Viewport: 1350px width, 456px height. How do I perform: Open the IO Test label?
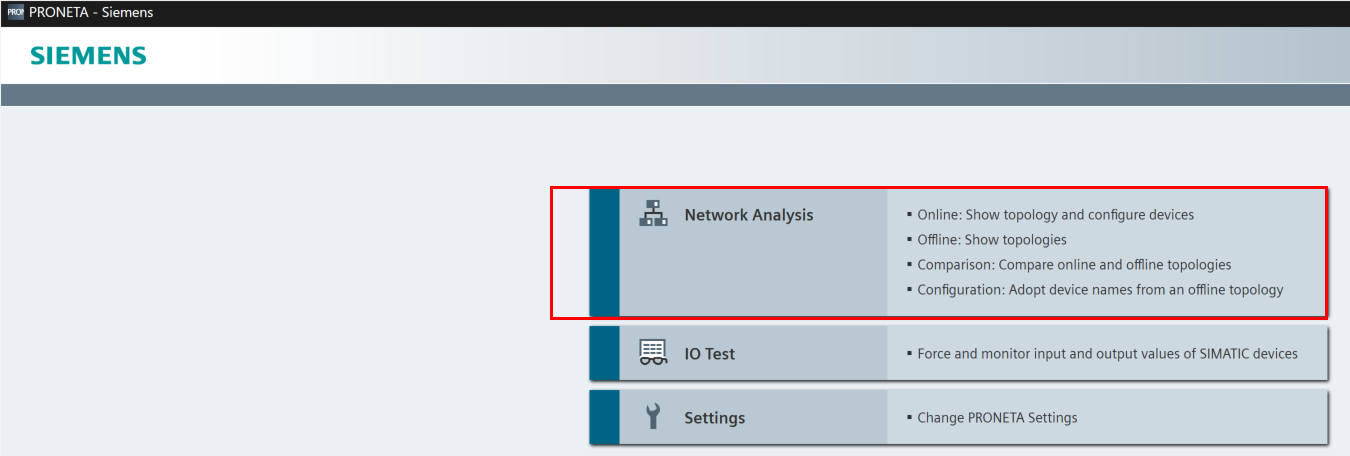709,354
